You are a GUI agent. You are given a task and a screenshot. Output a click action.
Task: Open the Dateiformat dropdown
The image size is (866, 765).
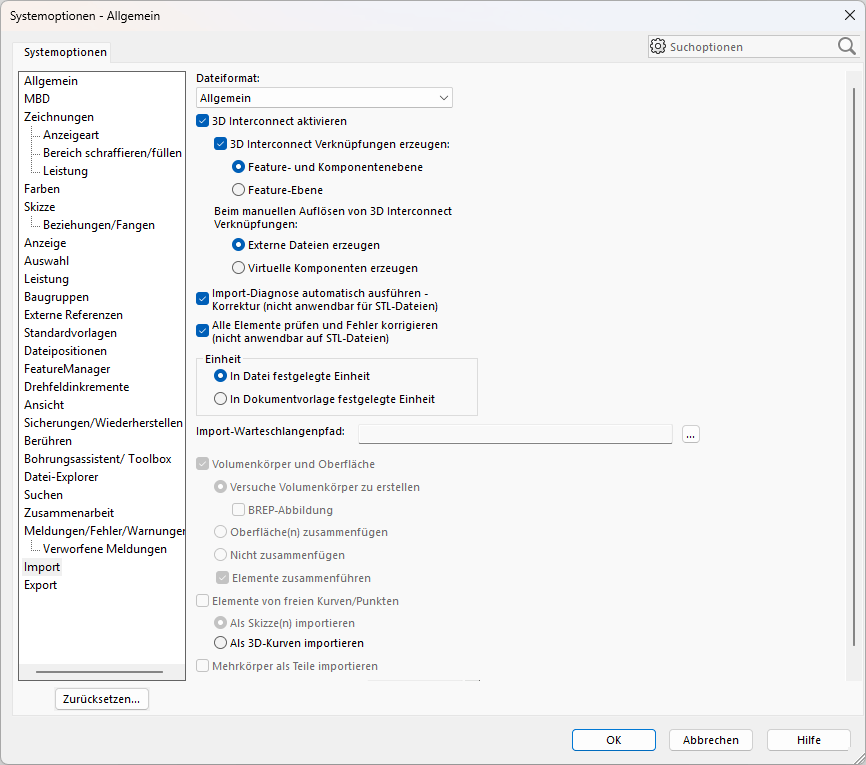click(443, 97)
